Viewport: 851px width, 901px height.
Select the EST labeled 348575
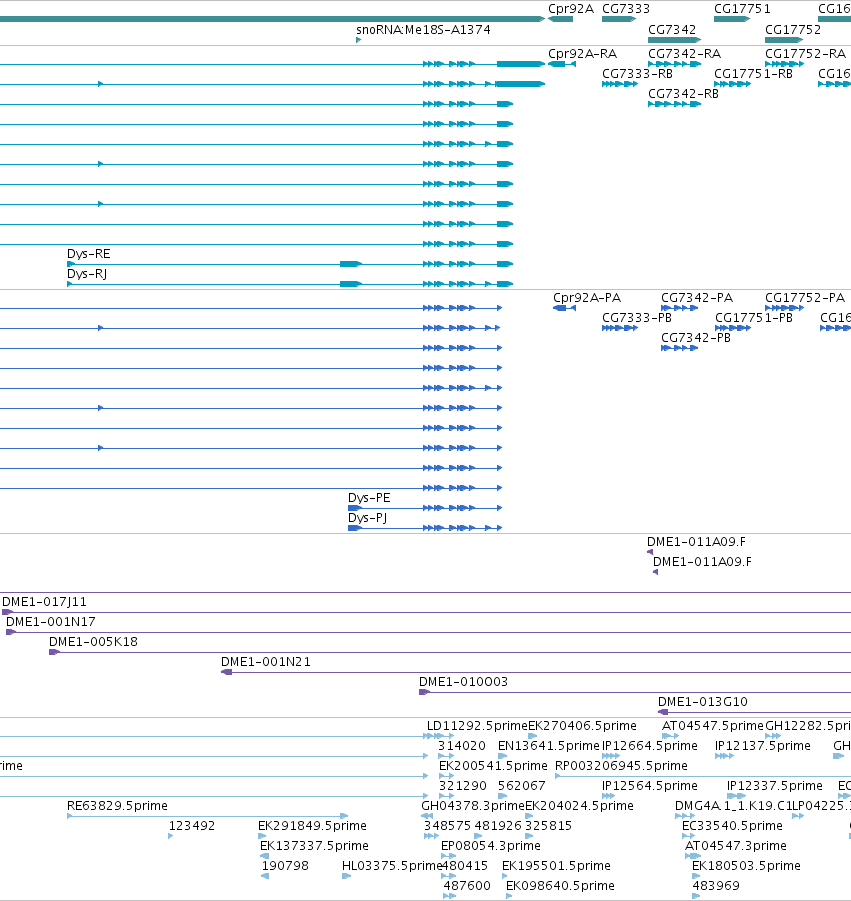tap(448, 826)
